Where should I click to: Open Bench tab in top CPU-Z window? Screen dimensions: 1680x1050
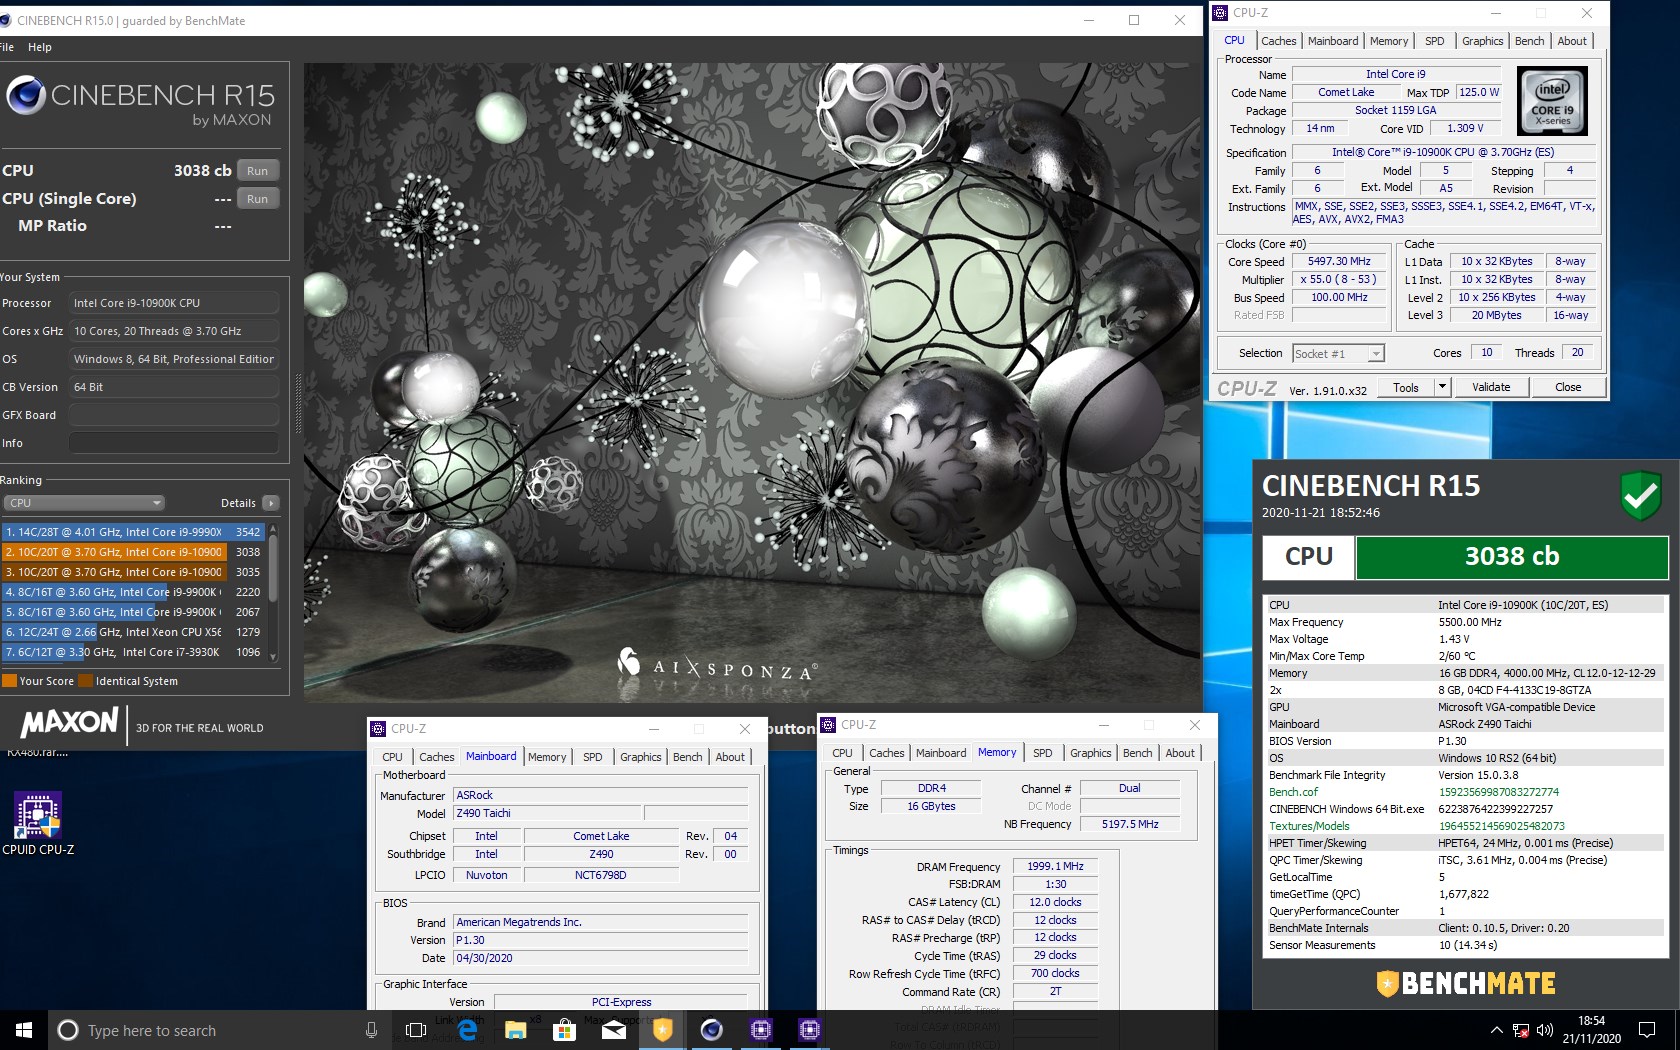click(1529, 41)
